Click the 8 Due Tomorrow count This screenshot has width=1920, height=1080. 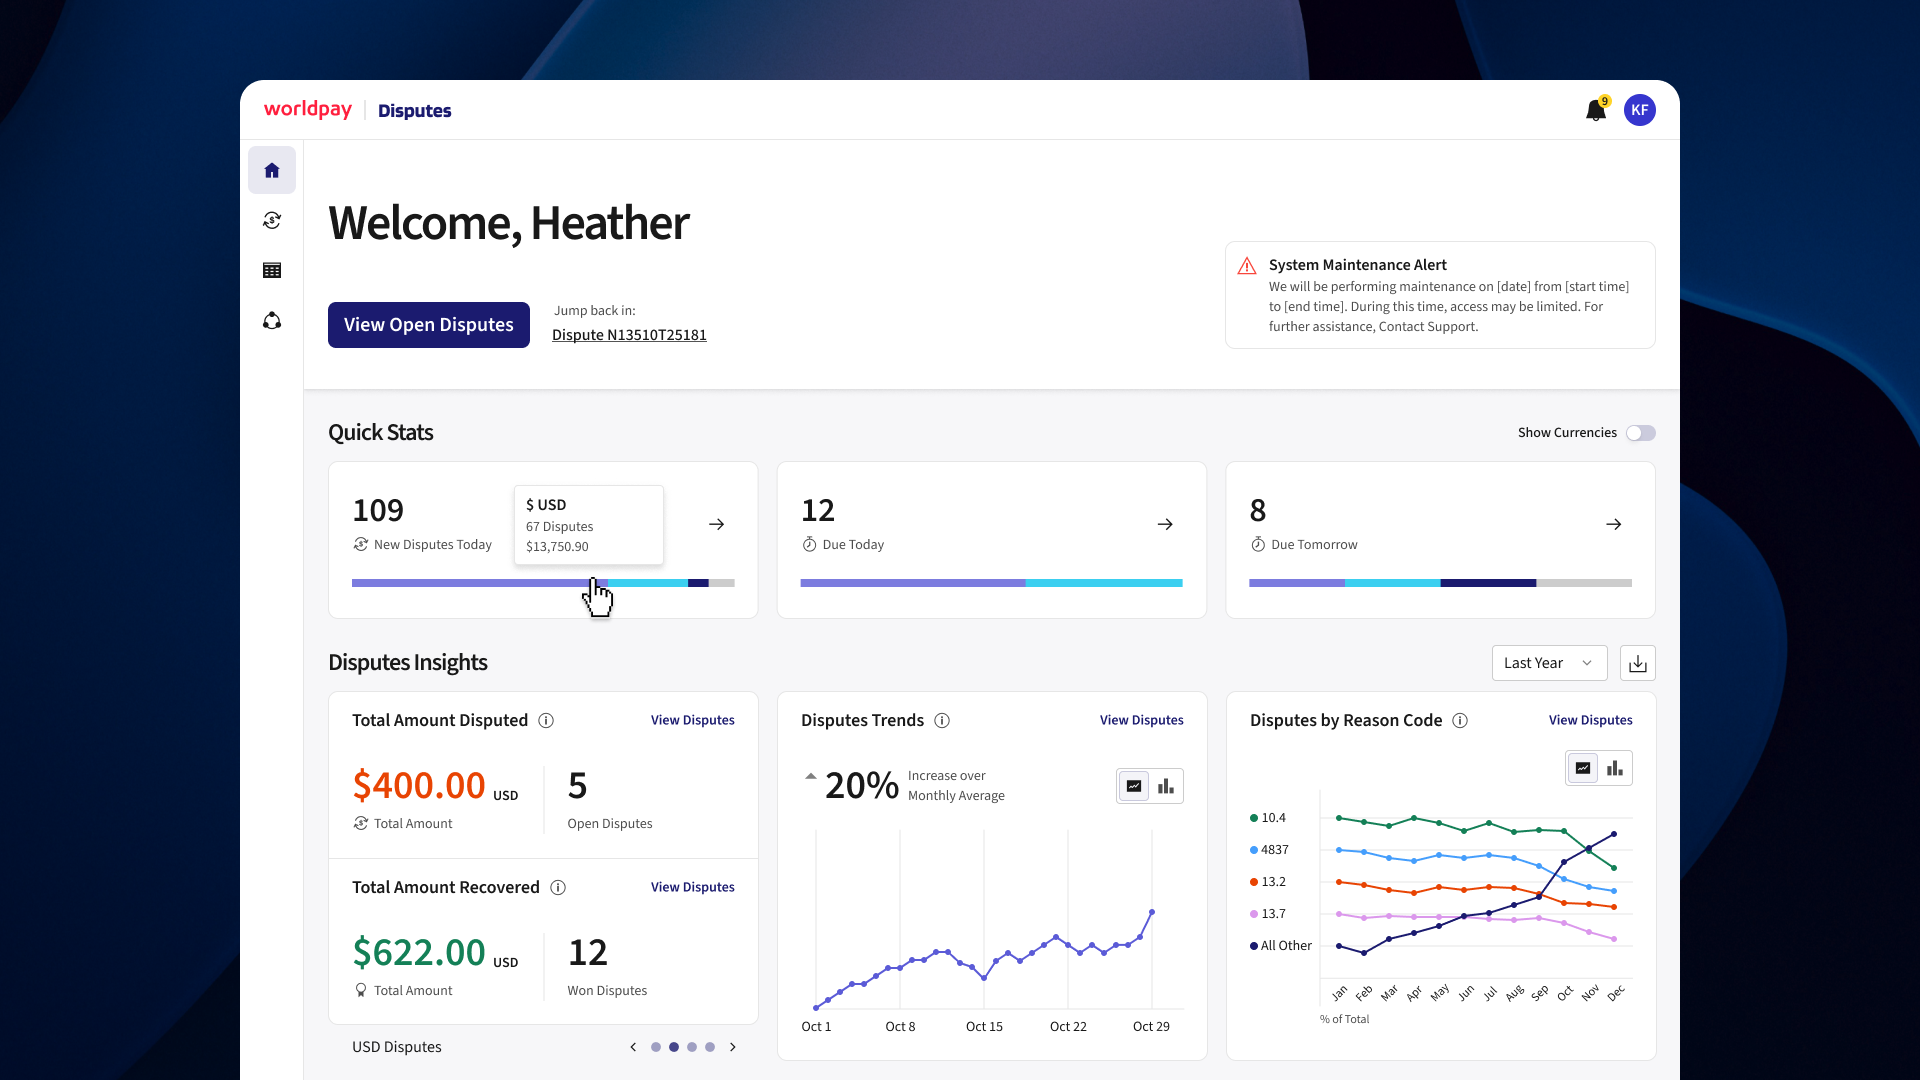tap(1258, 511)
